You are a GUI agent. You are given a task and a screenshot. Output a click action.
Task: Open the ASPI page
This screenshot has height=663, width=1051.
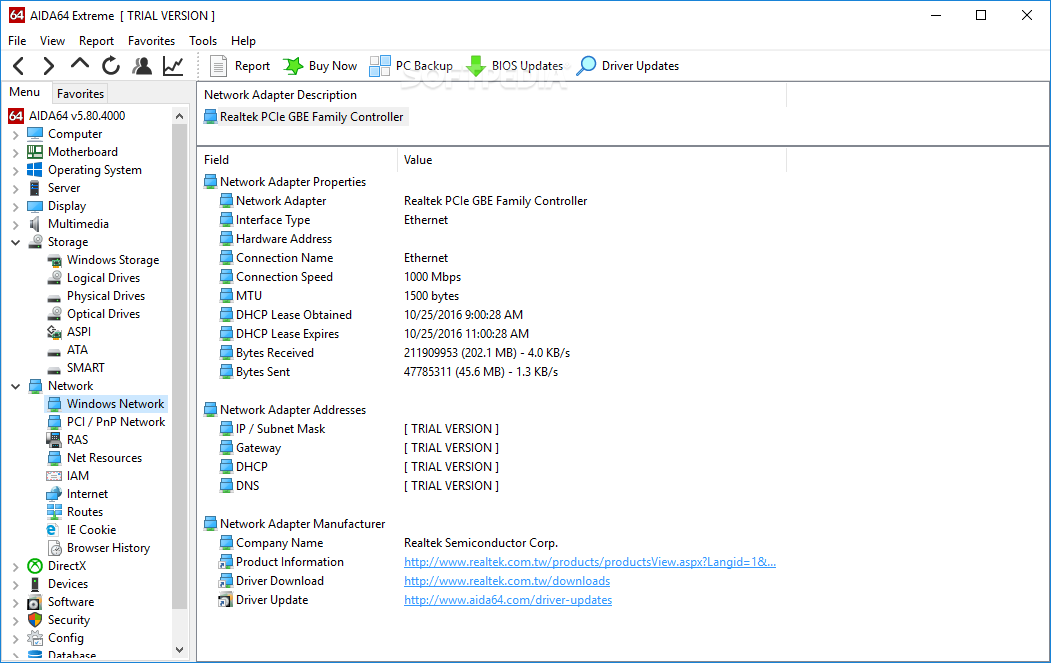(78, 332)
